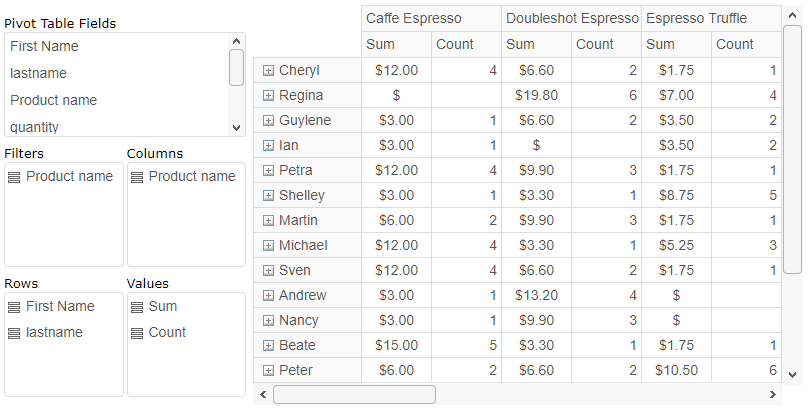Image resolution: width=810 pixels, height=419 pixels.
Task: Expand the Michael row group
Action: (268, 245)
